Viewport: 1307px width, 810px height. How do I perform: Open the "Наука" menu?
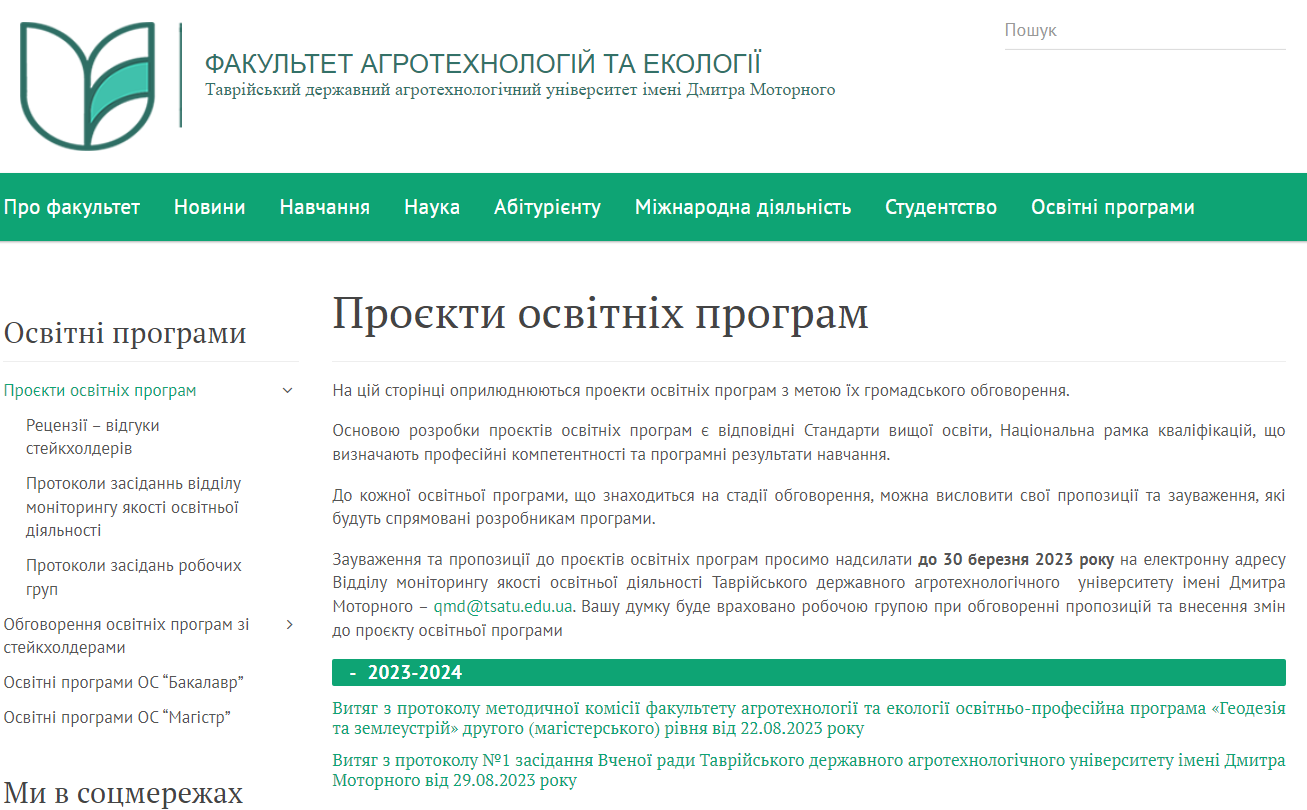click(x=431, y=207)
